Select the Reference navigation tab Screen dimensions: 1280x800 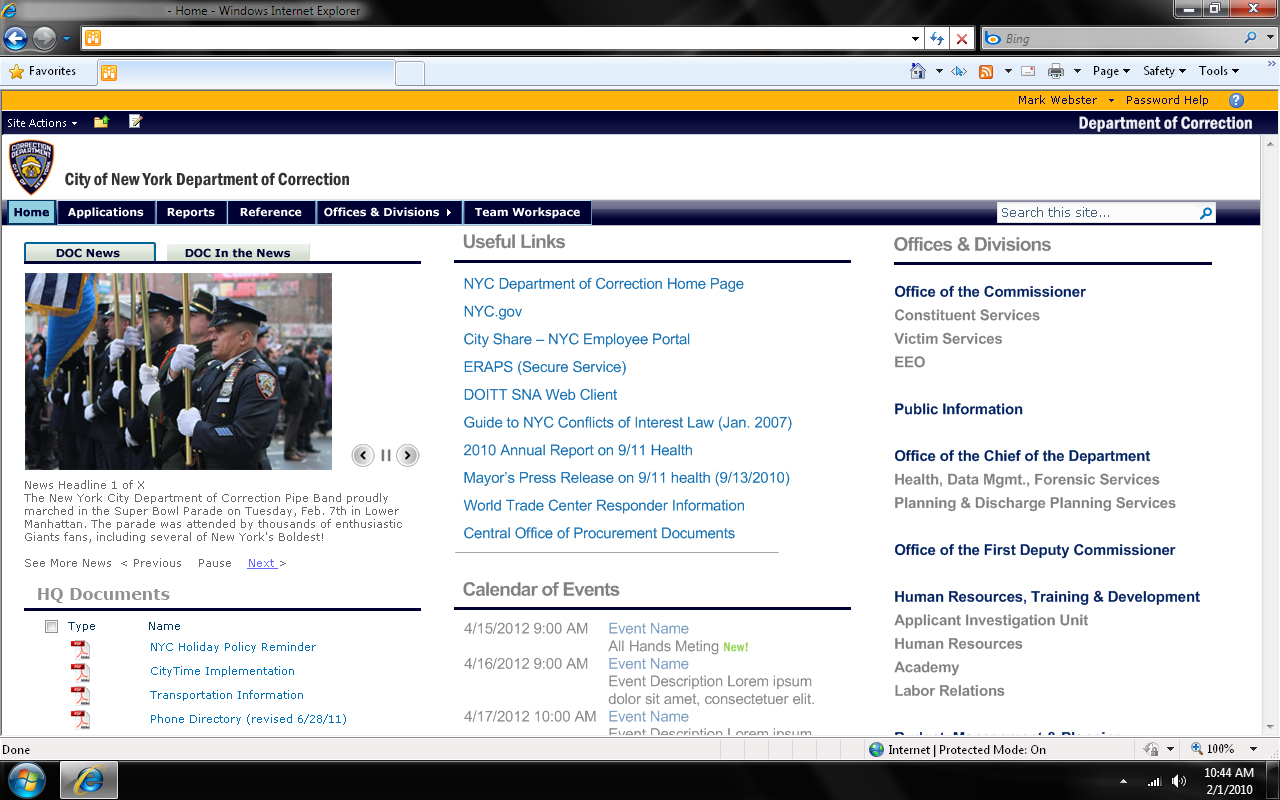point(271,212)
